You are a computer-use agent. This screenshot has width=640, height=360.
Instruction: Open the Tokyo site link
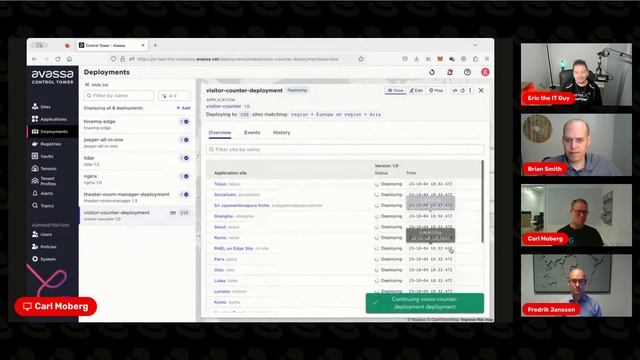220,184
